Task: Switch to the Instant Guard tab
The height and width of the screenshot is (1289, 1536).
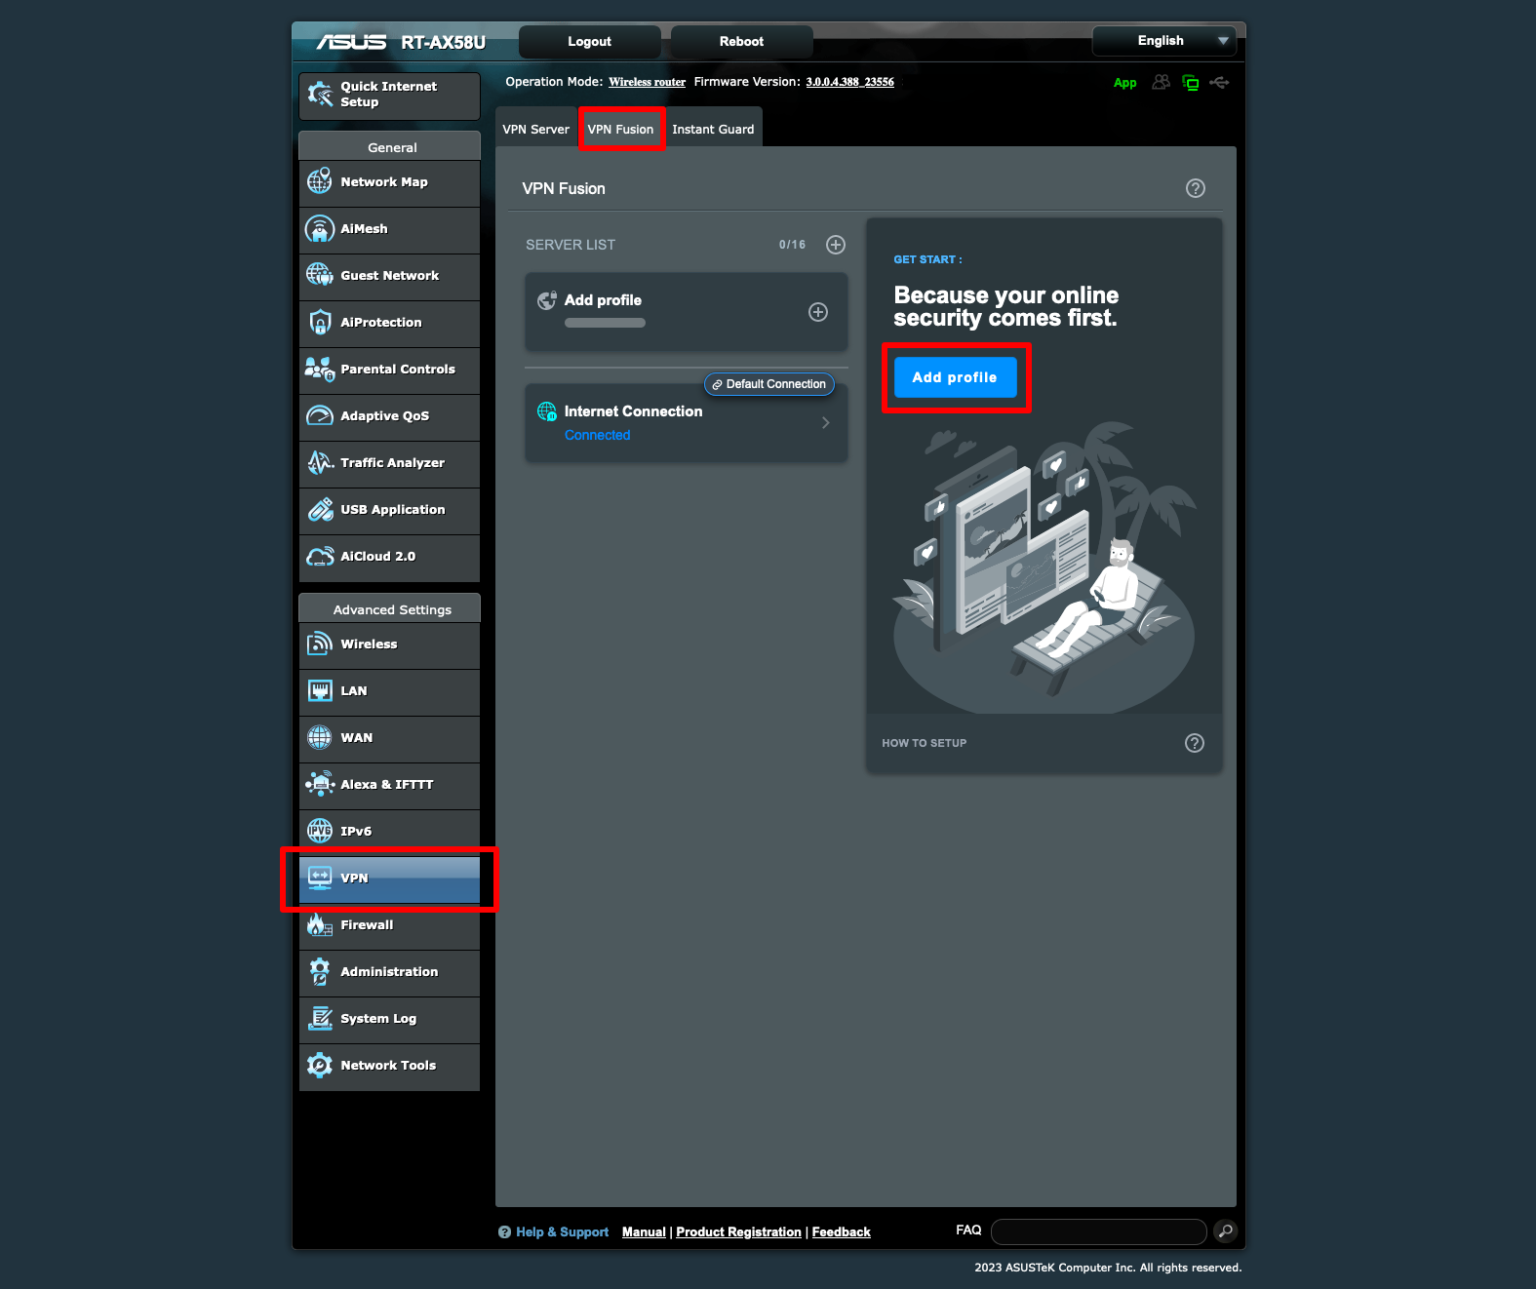Action: [713, 129]
